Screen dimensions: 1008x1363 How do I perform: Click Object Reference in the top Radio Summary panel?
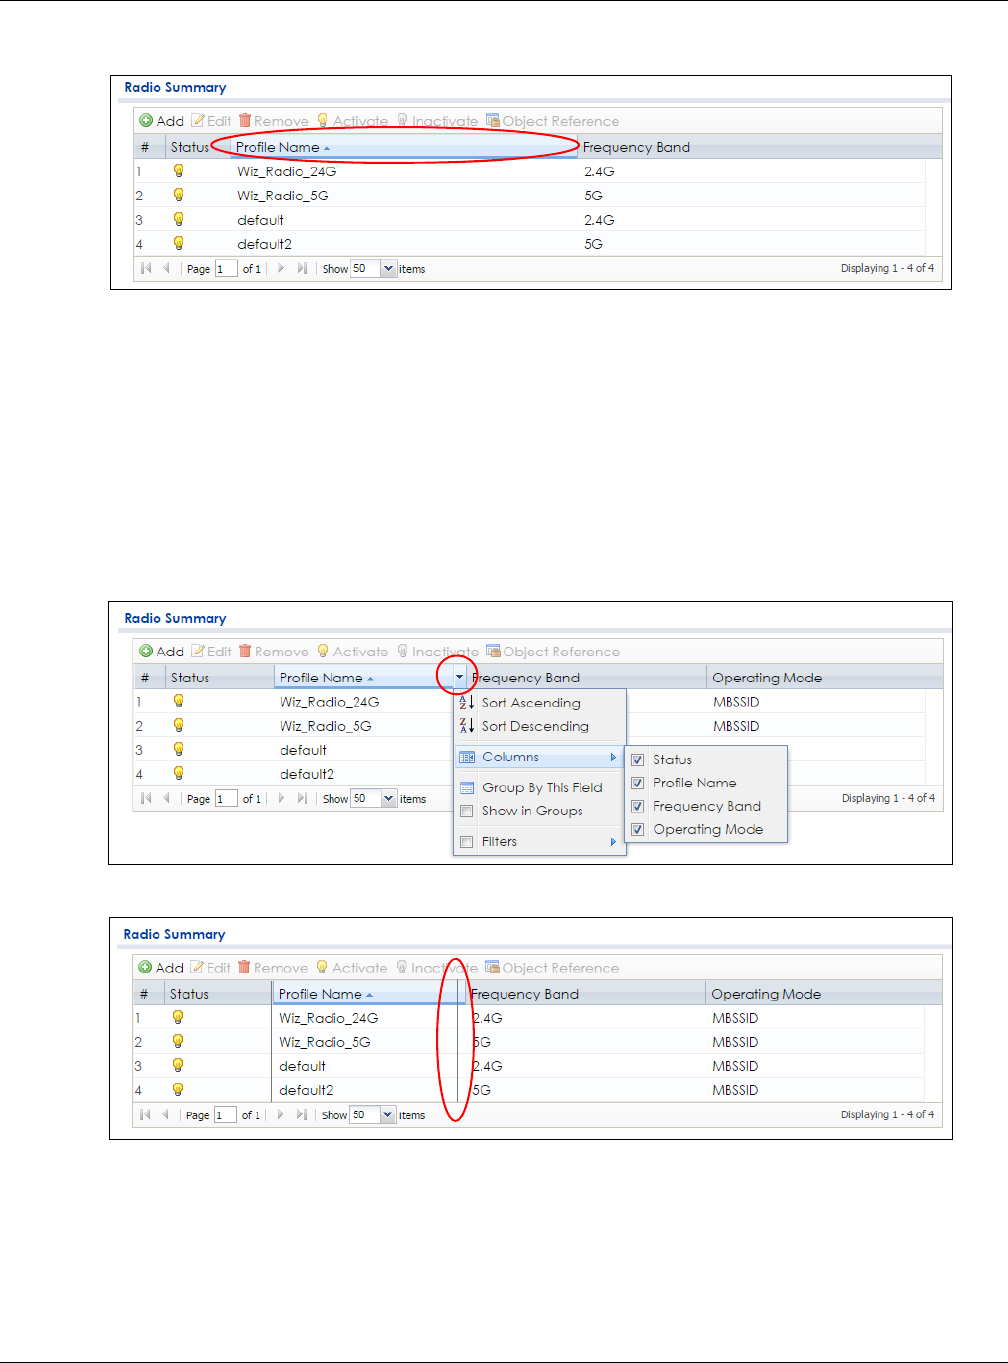552,121
